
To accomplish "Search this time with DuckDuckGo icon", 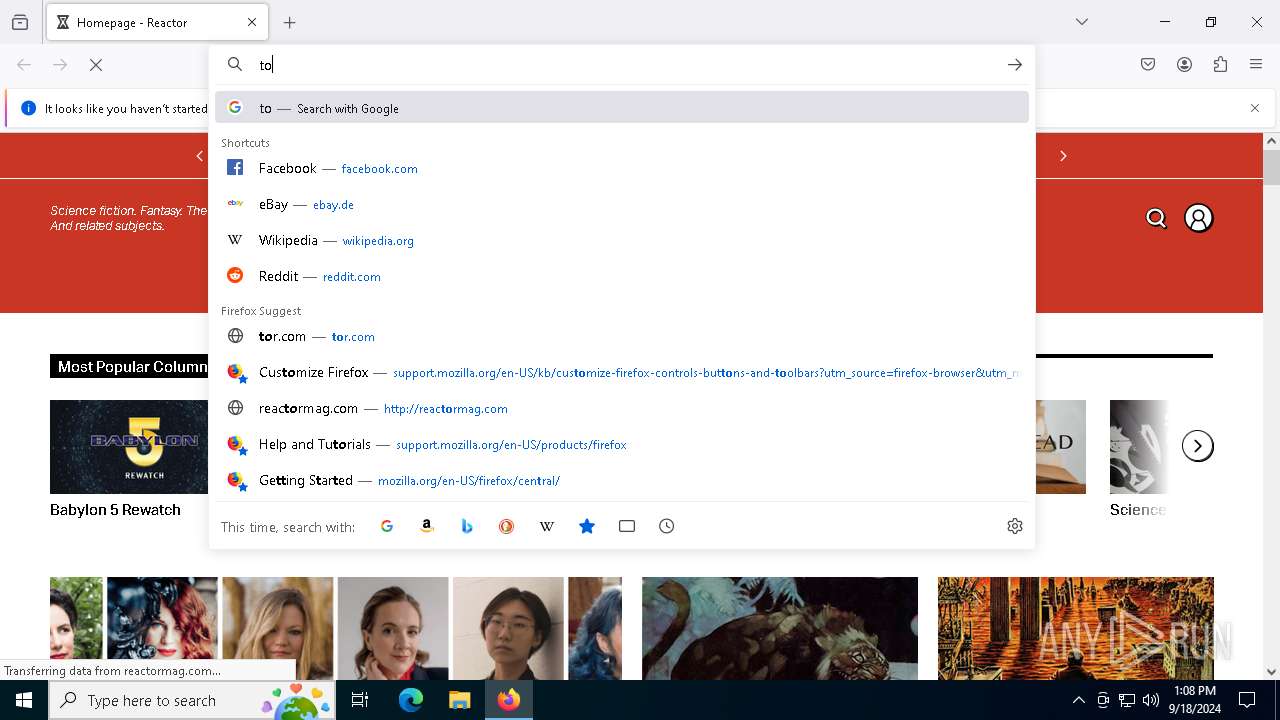I will (x=507, y=526).
